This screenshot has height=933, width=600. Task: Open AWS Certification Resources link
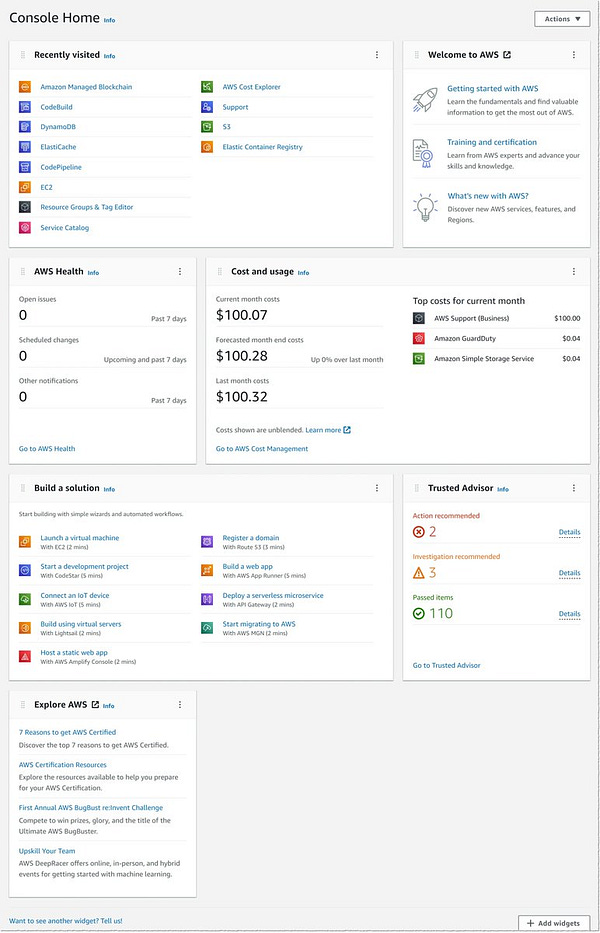point(62,765)
